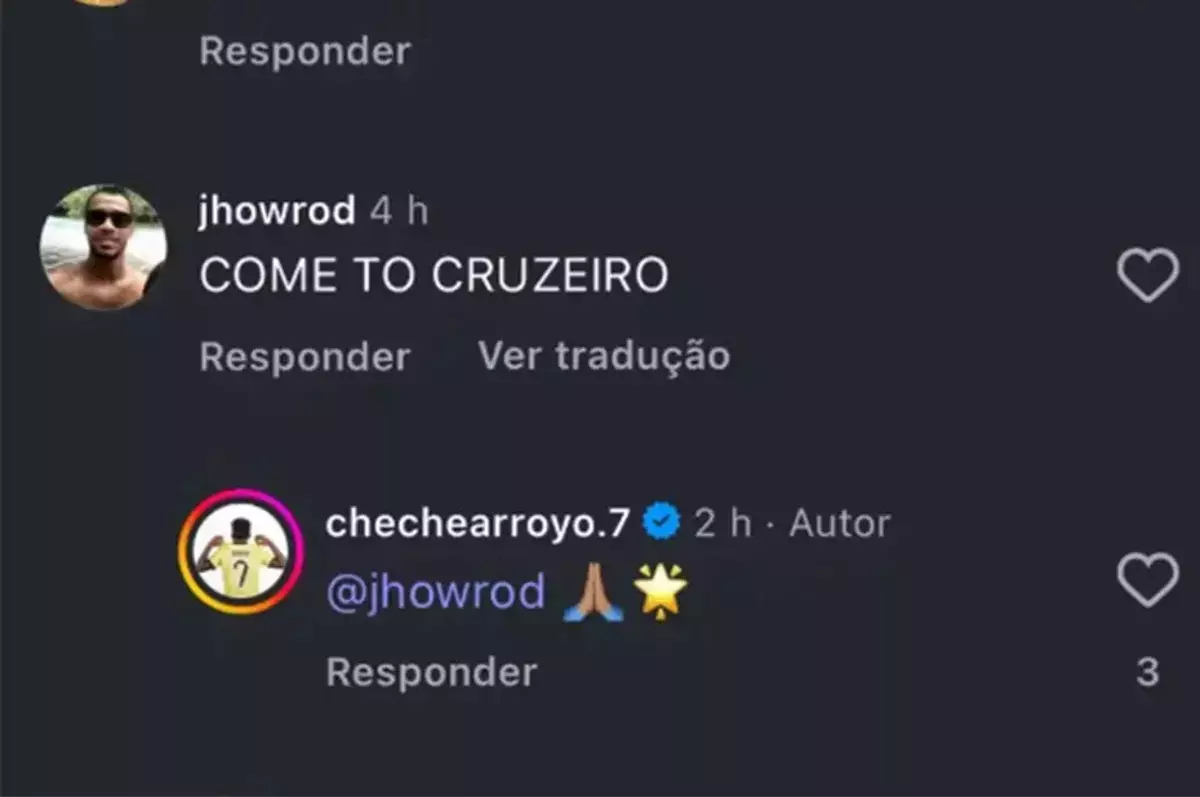
Task: Click Responder under chechearroyo.7's reply
Action: pos(432,672)
